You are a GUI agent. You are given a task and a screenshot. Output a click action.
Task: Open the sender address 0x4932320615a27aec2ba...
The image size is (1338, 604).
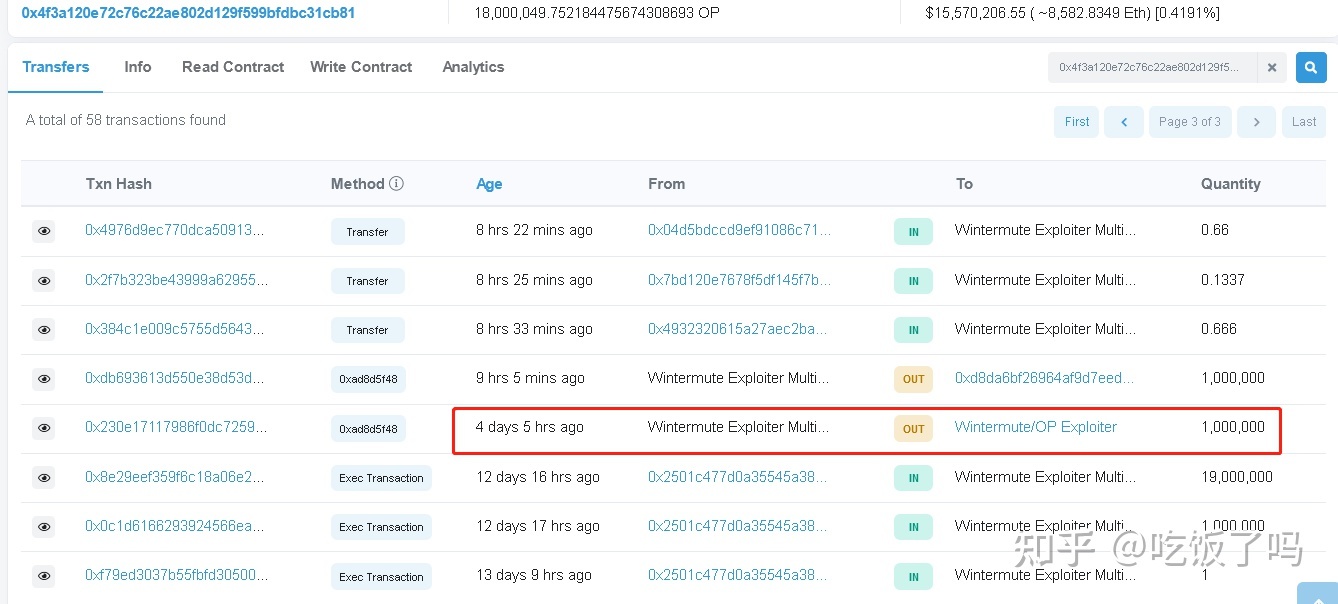click(739, 329)
